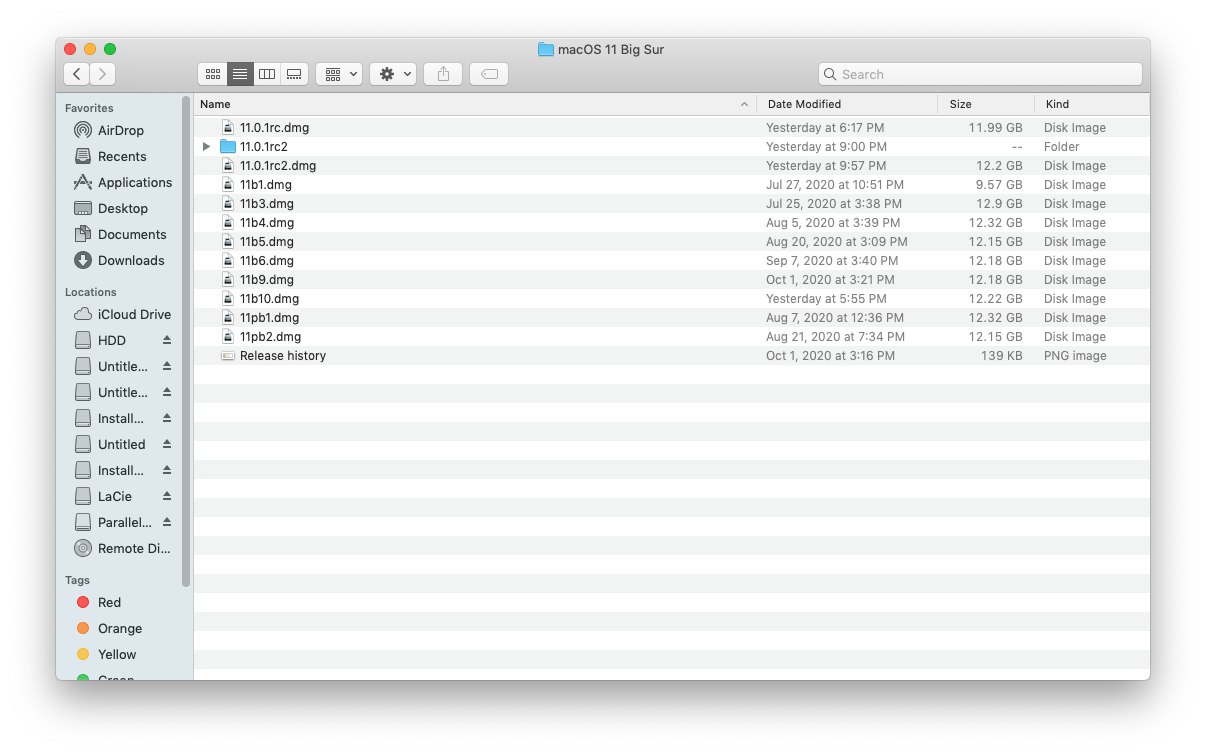Select the 11b1.dmg file
The width and height of the screenshot is (1206, 754).
click(672, 185)
